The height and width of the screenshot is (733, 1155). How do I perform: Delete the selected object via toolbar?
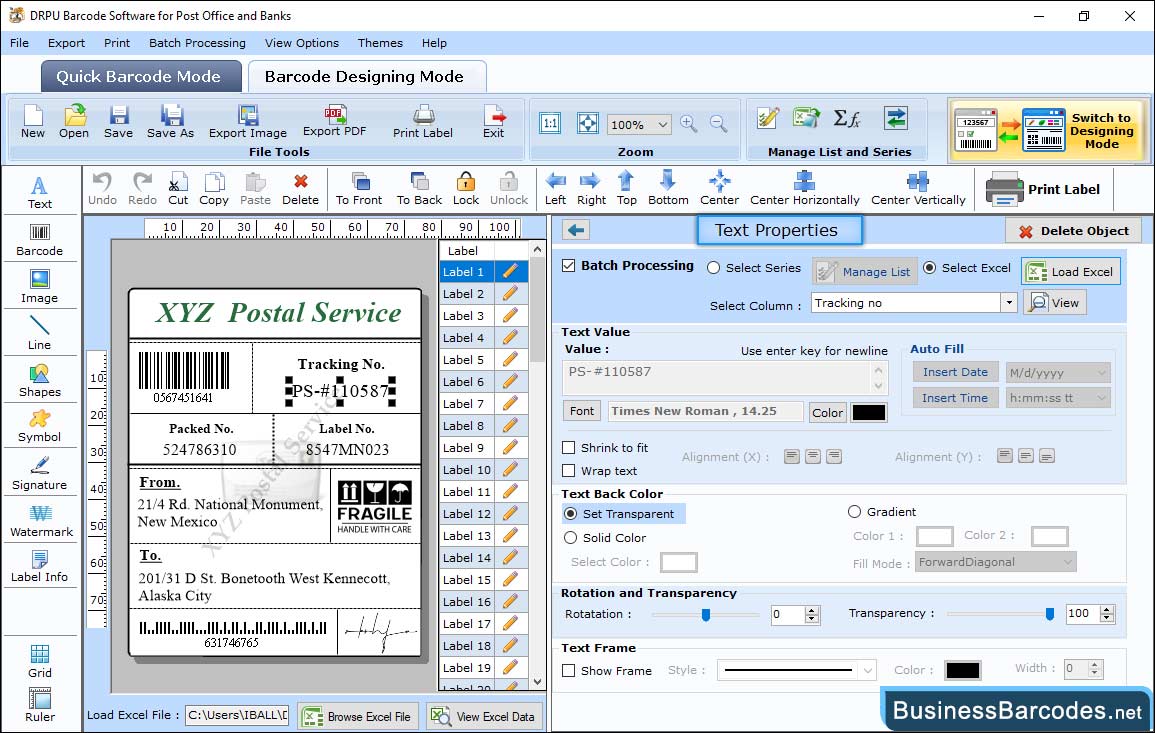(301, 189)
